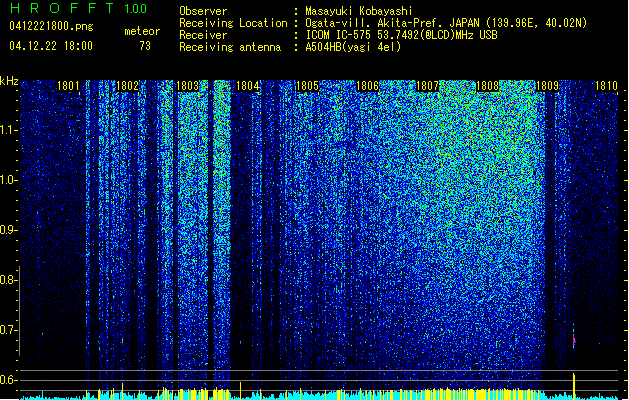Click the 1808 time marker label
Screen dimensions: 629x400
(487, 86)
